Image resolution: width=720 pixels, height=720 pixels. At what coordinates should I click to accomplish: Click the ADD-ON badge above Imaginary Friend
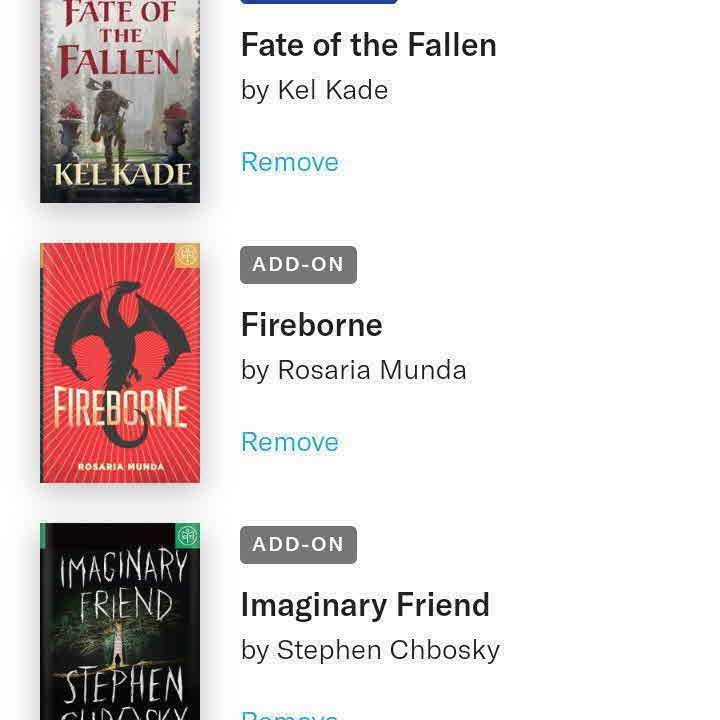(x=298, y=545)
